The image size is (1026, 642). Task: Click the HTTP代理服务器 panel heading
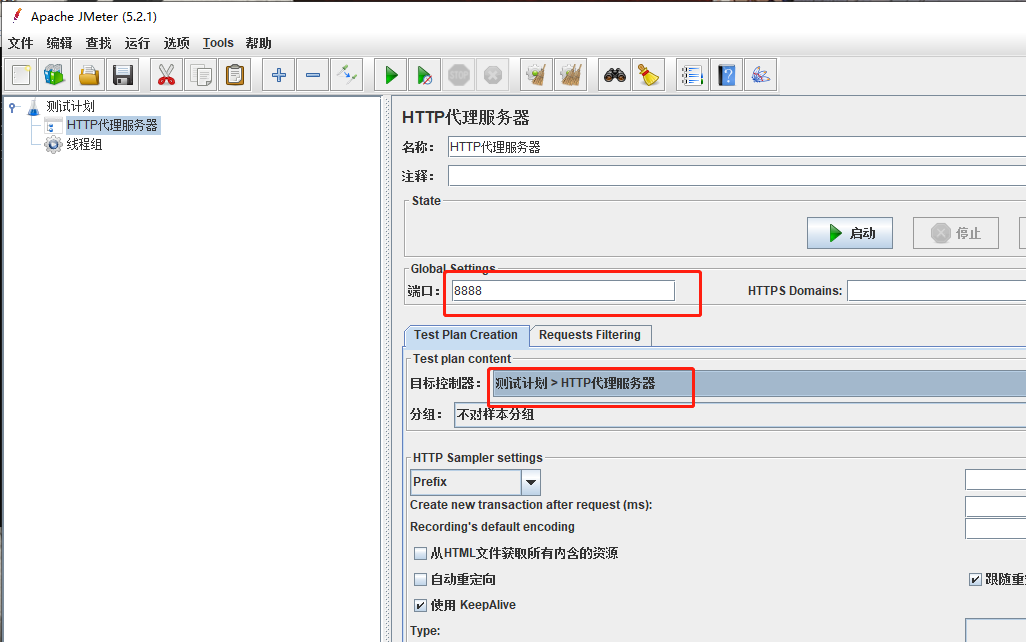[x=466, y=118]
